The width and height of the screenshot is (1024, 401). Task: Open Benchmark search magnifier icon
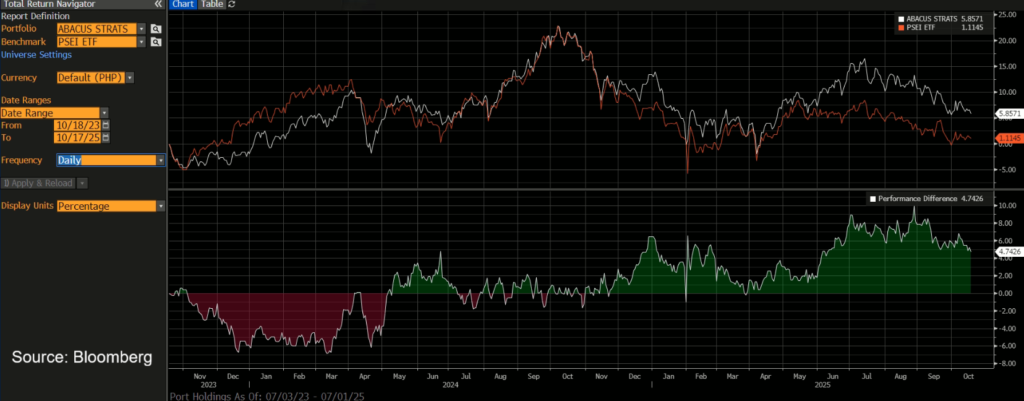(x=156, y=42)
